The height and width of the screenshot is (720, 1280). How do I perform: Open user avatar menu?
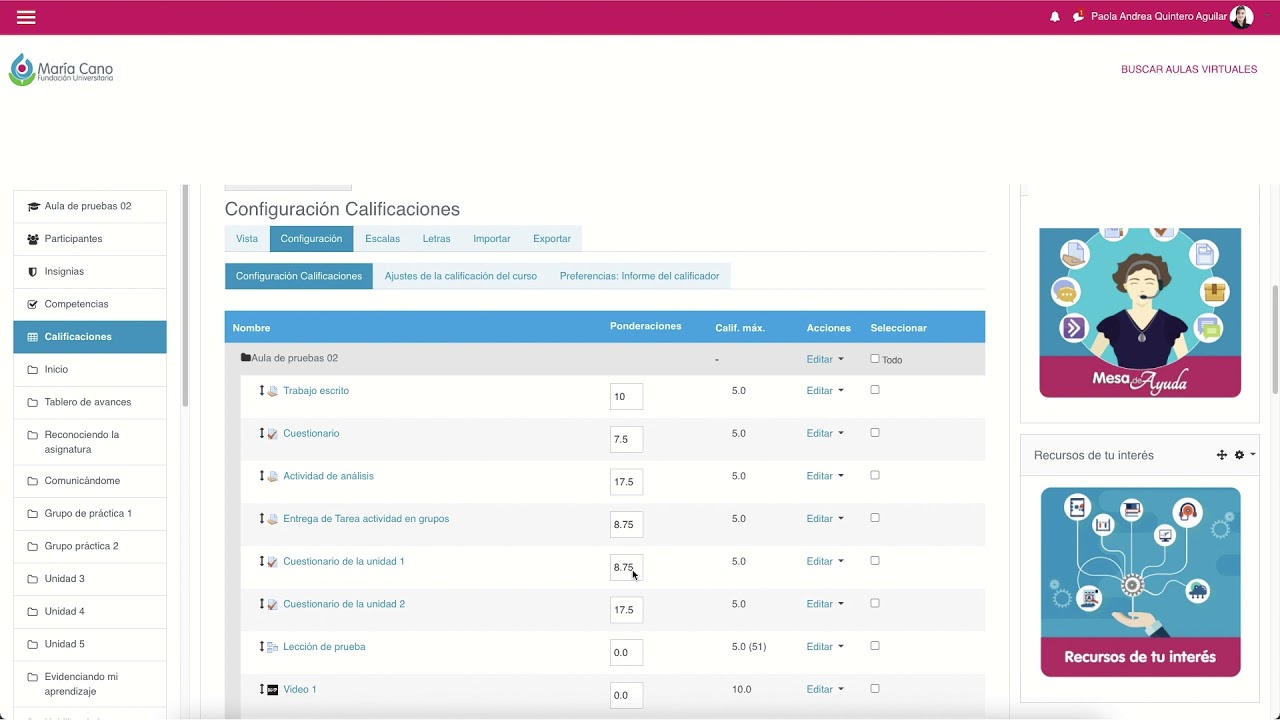pos(1241,17)
